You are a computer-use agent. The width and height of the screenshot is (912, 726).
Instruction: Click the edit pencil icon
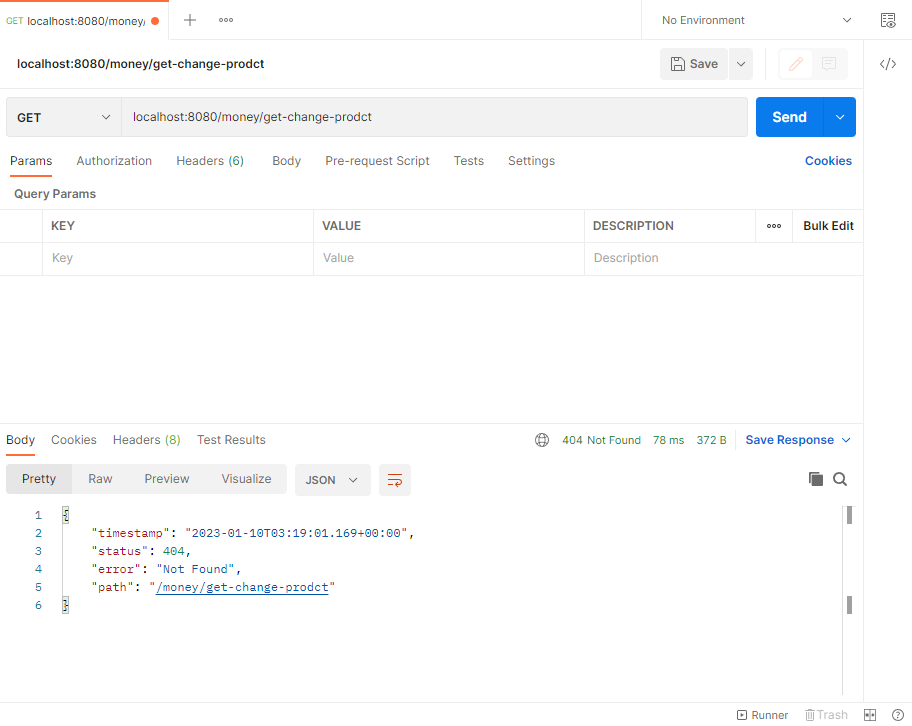796,64
